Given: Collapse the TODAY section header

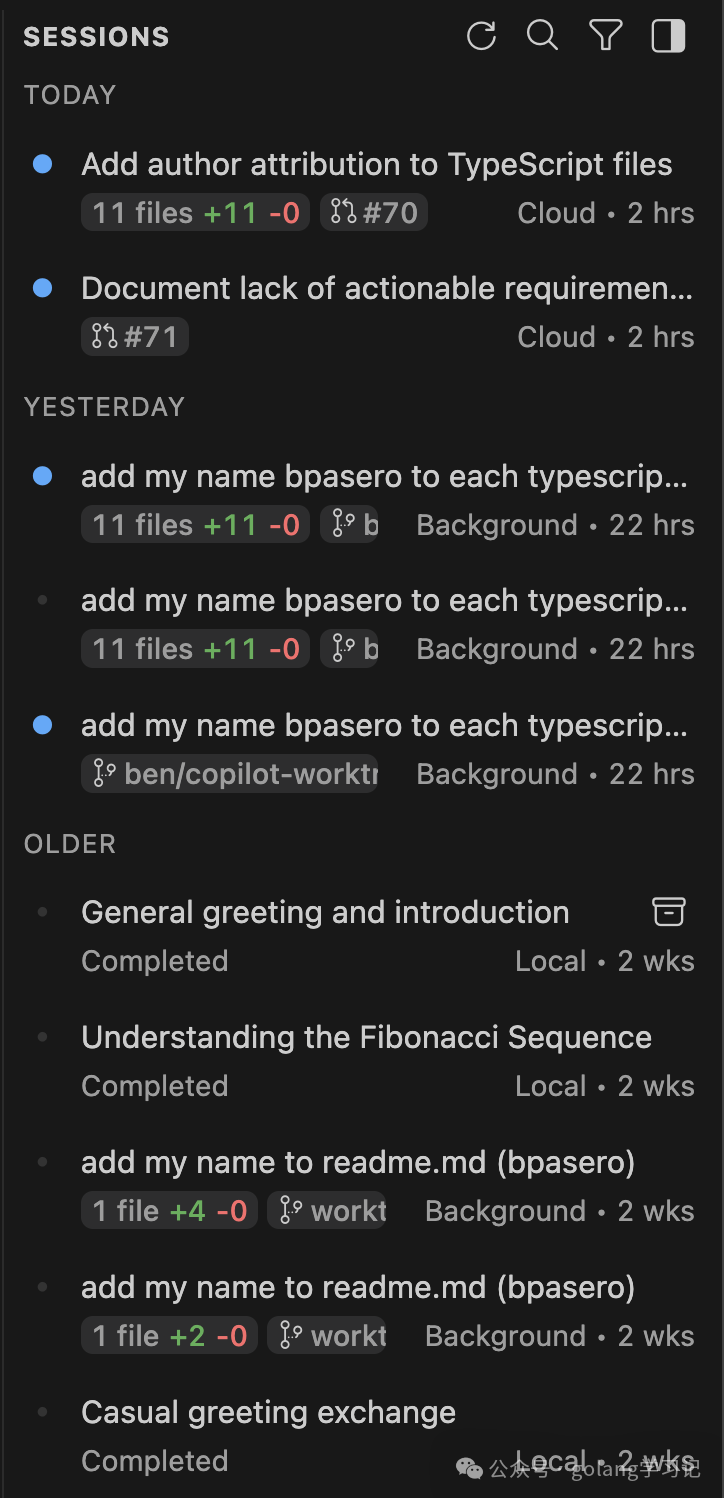Looking at the screenshot, I should (x=70, y=95).
